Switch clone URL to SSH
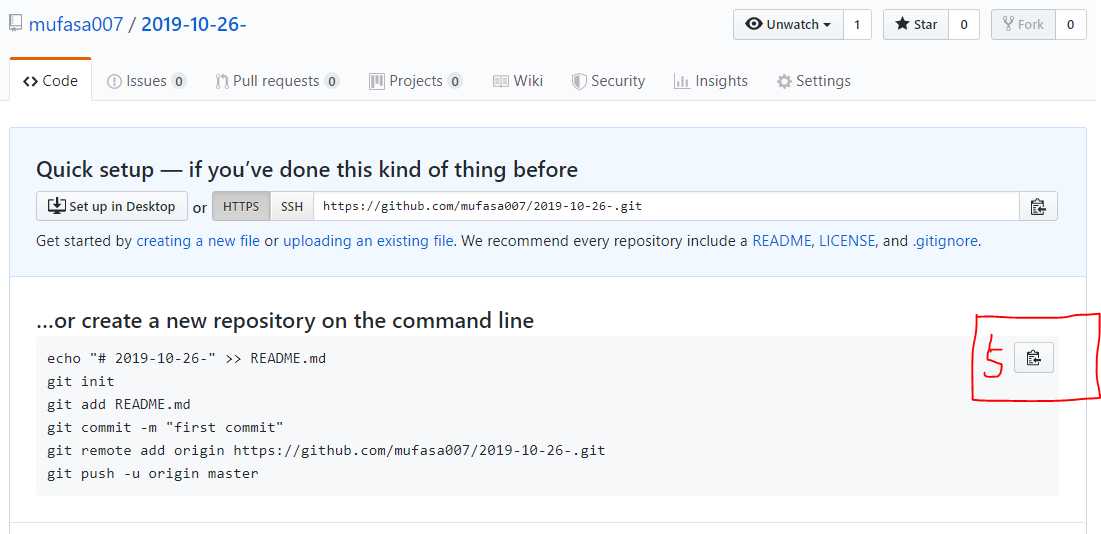 pos(292,206)
